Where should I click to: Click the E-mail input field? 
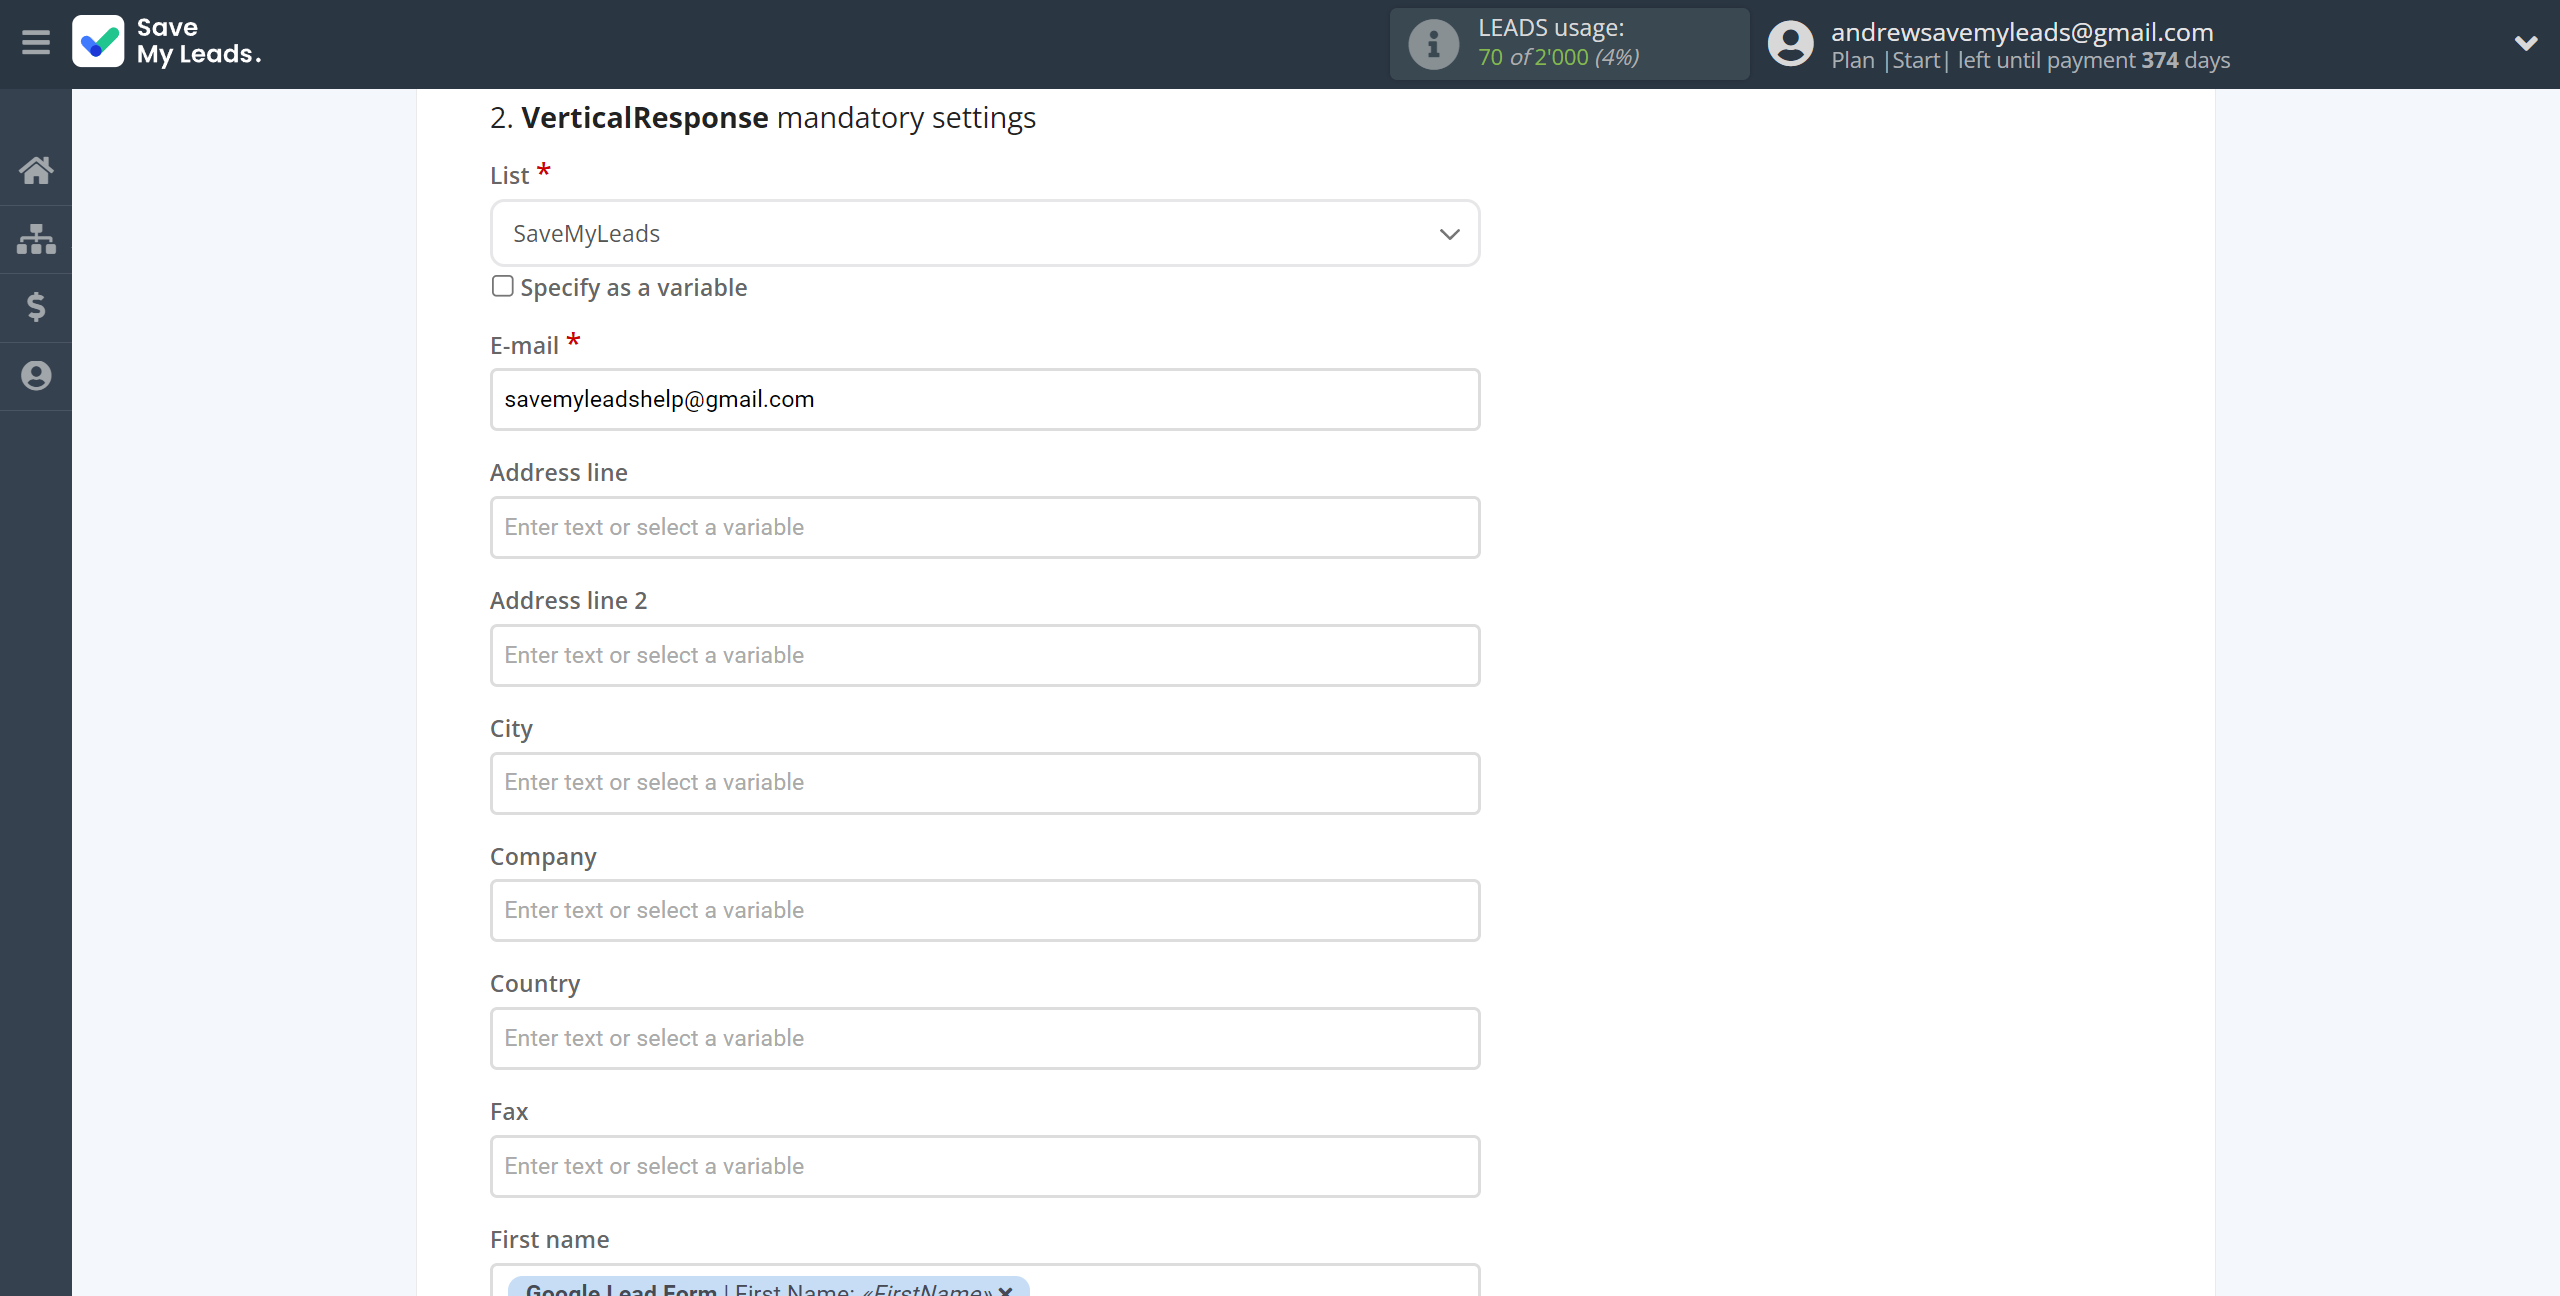(x=985, y=399)
